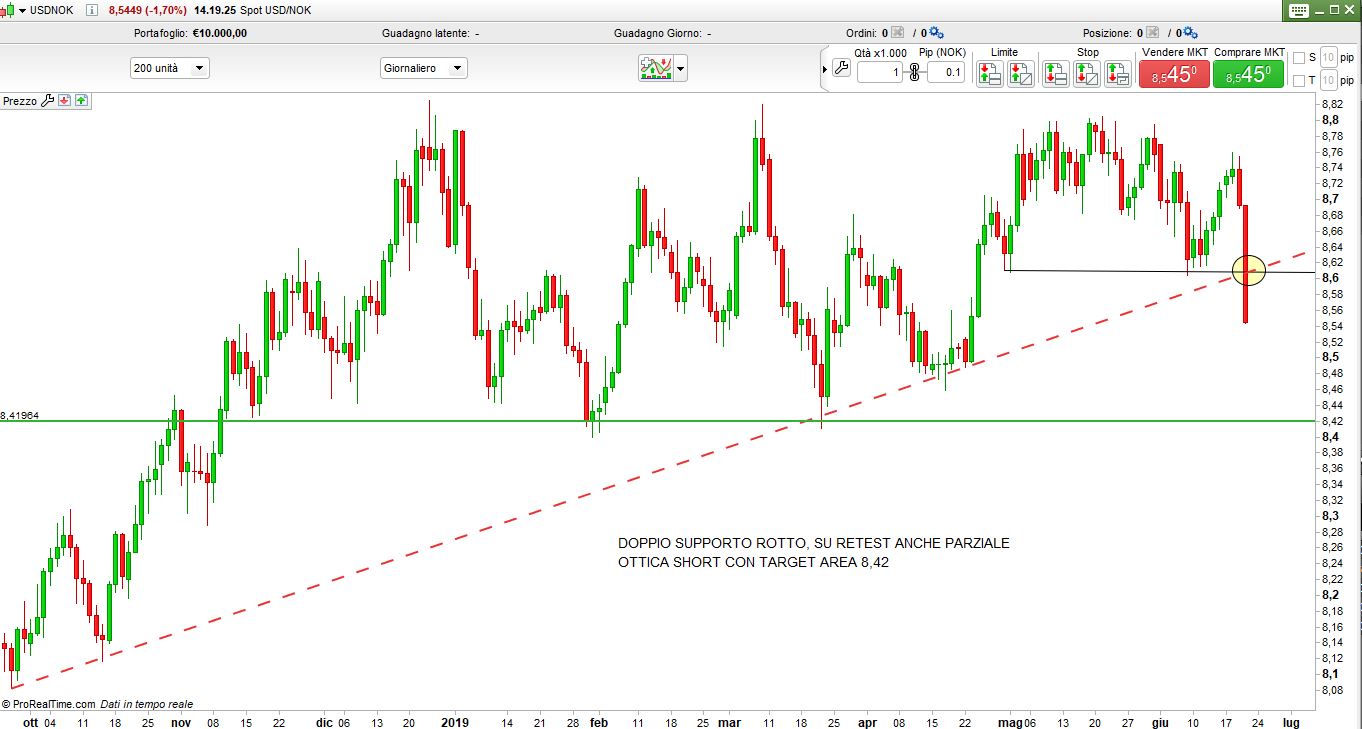Click first Limite order icon
This screenshot has height=729, width=1362.
click(989, 73)
